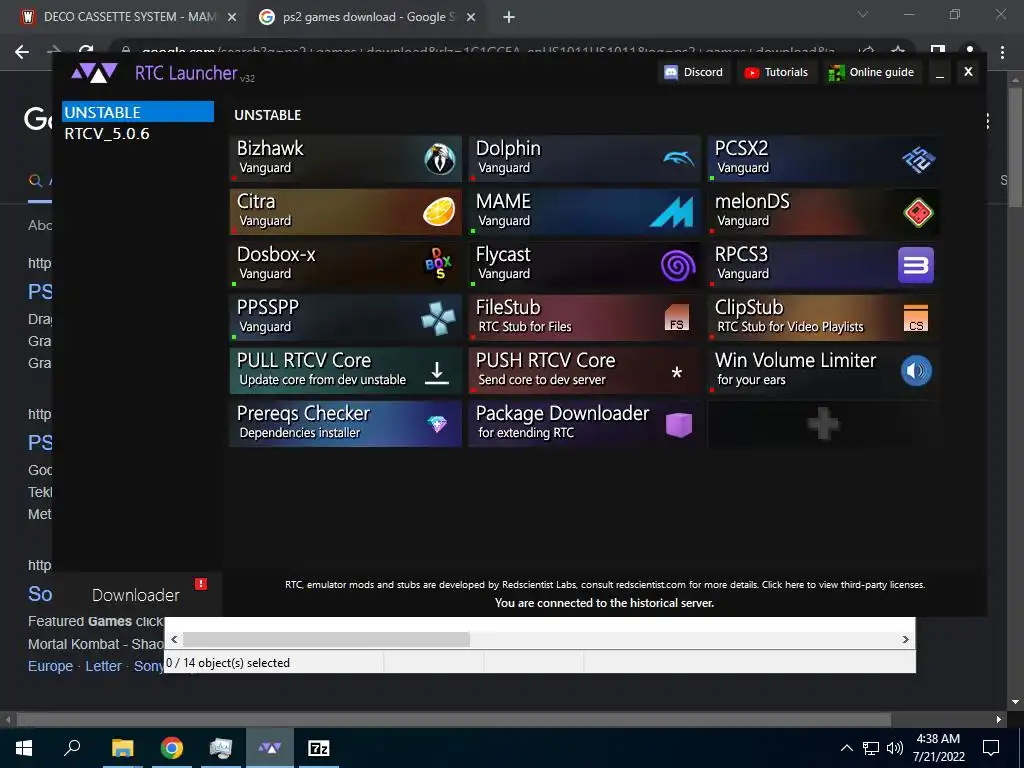Launch Dosbox-x via its DOS box icon
The width and height of the screenshot is (1024, 768).
439,264
